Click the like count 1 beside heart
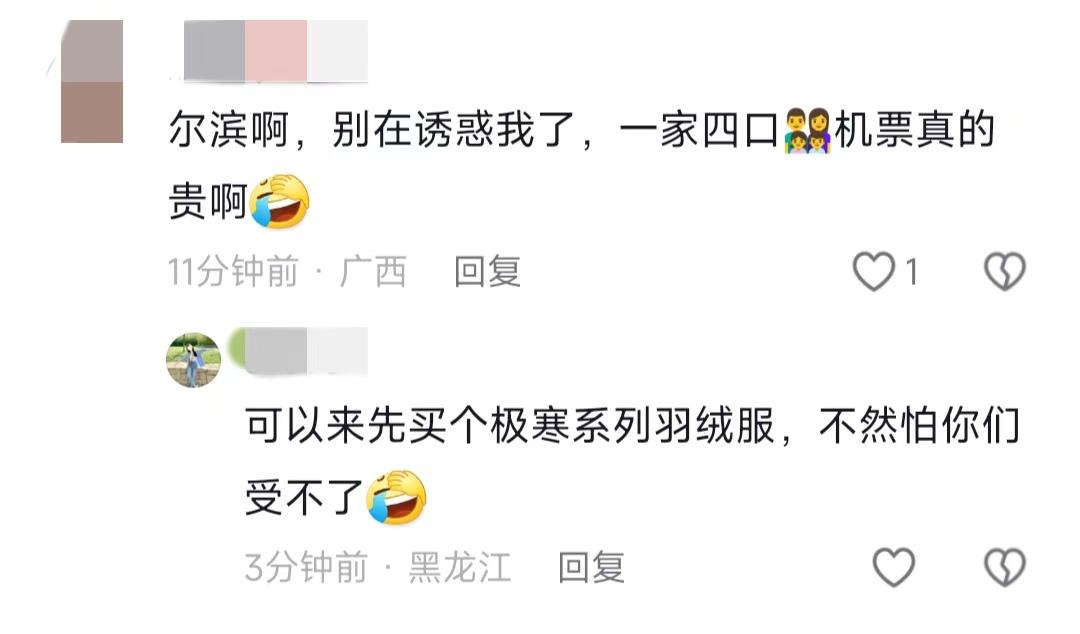This screenshot has width=1080, height=634. pos(911,272)
